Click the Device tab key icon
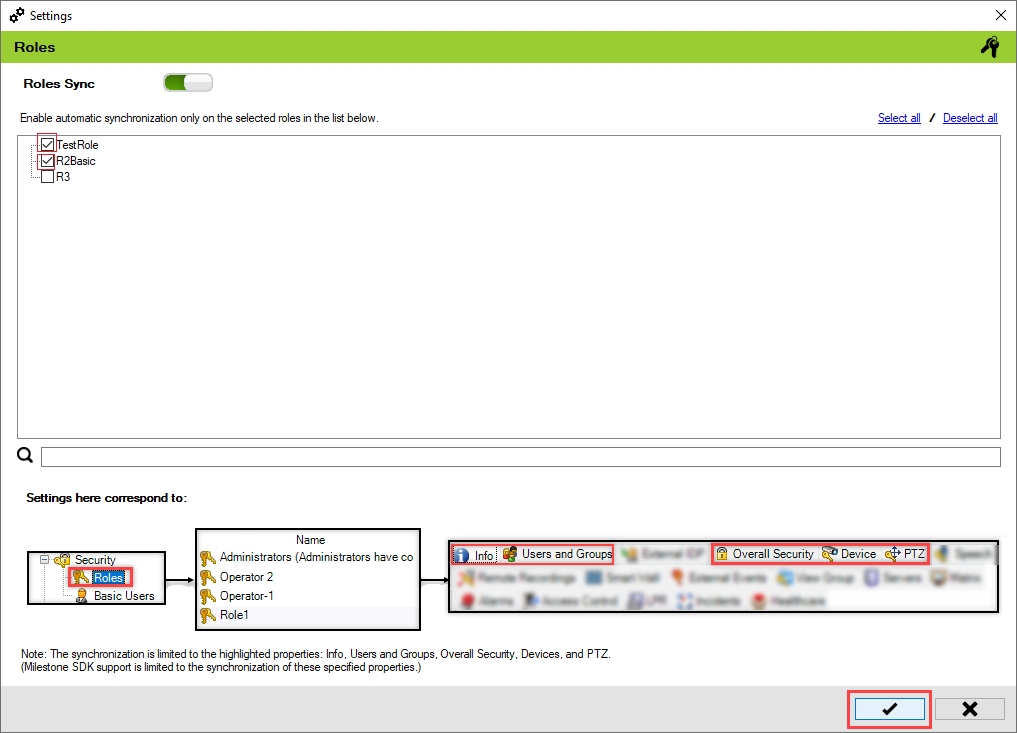Screen dimensions: 1017x733 point(829,554)
